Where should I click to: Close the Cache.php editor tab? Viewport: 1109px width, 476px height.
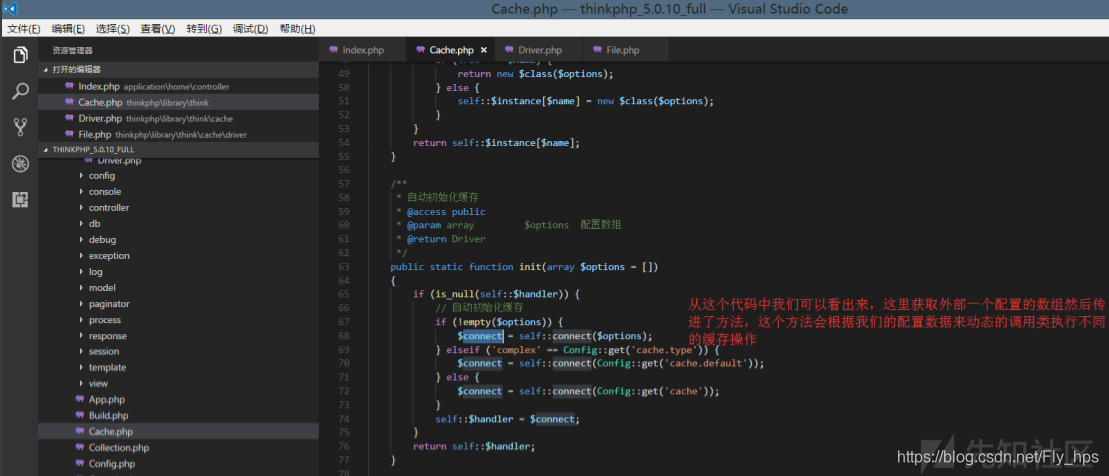(x=484, y=50)
